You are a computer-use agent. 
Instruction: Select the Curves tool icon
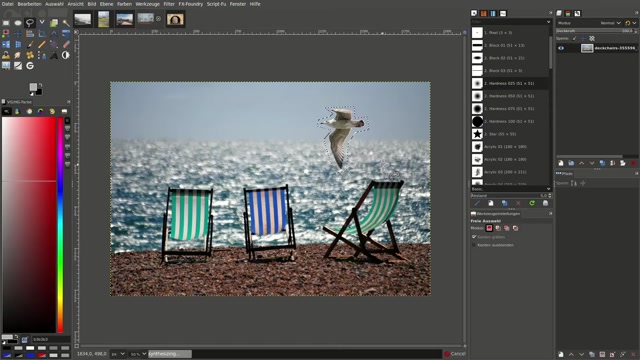pos(18,65)
